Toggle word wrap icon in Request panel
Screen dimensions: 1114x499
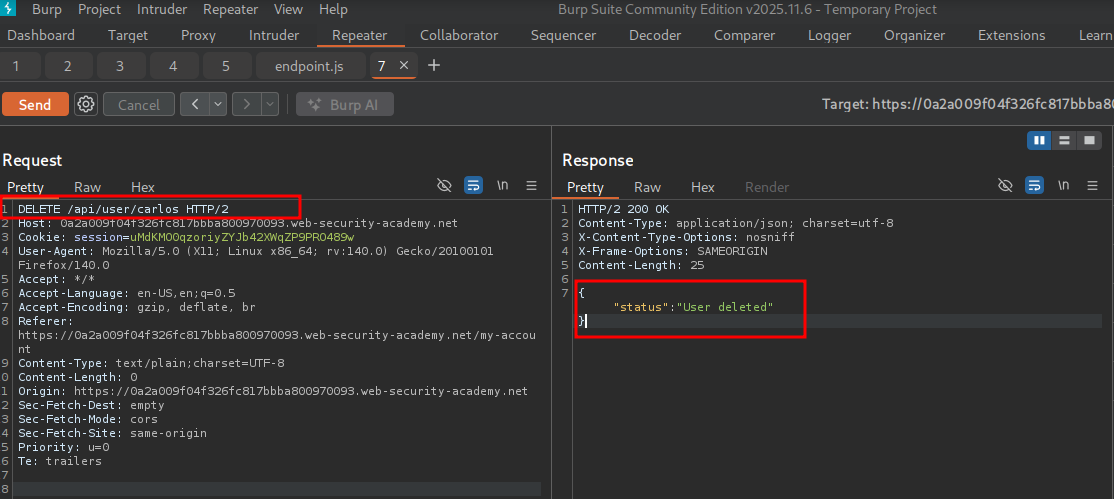[x=473, y=186]
